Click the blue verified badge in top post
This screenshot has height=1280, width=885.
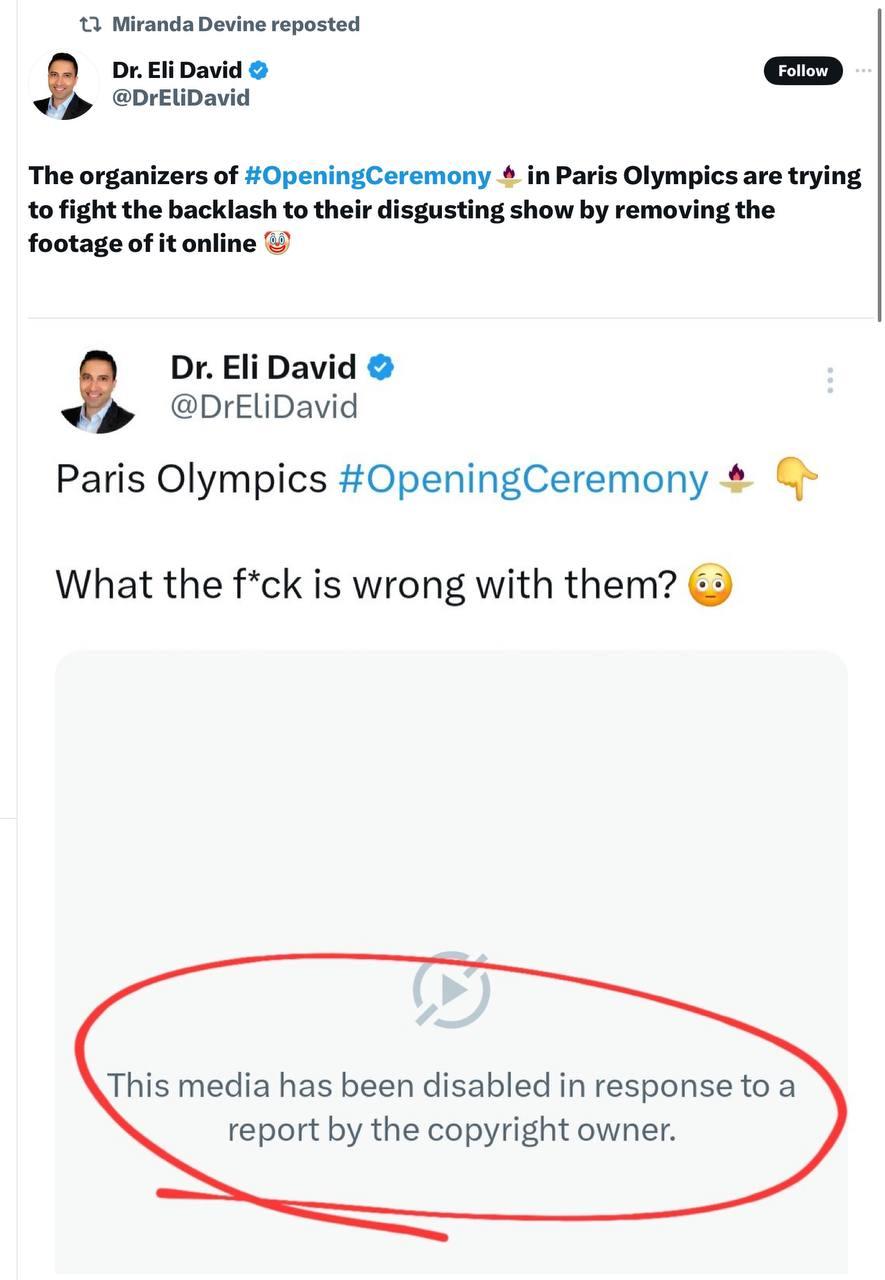click(x=258, y=70)
